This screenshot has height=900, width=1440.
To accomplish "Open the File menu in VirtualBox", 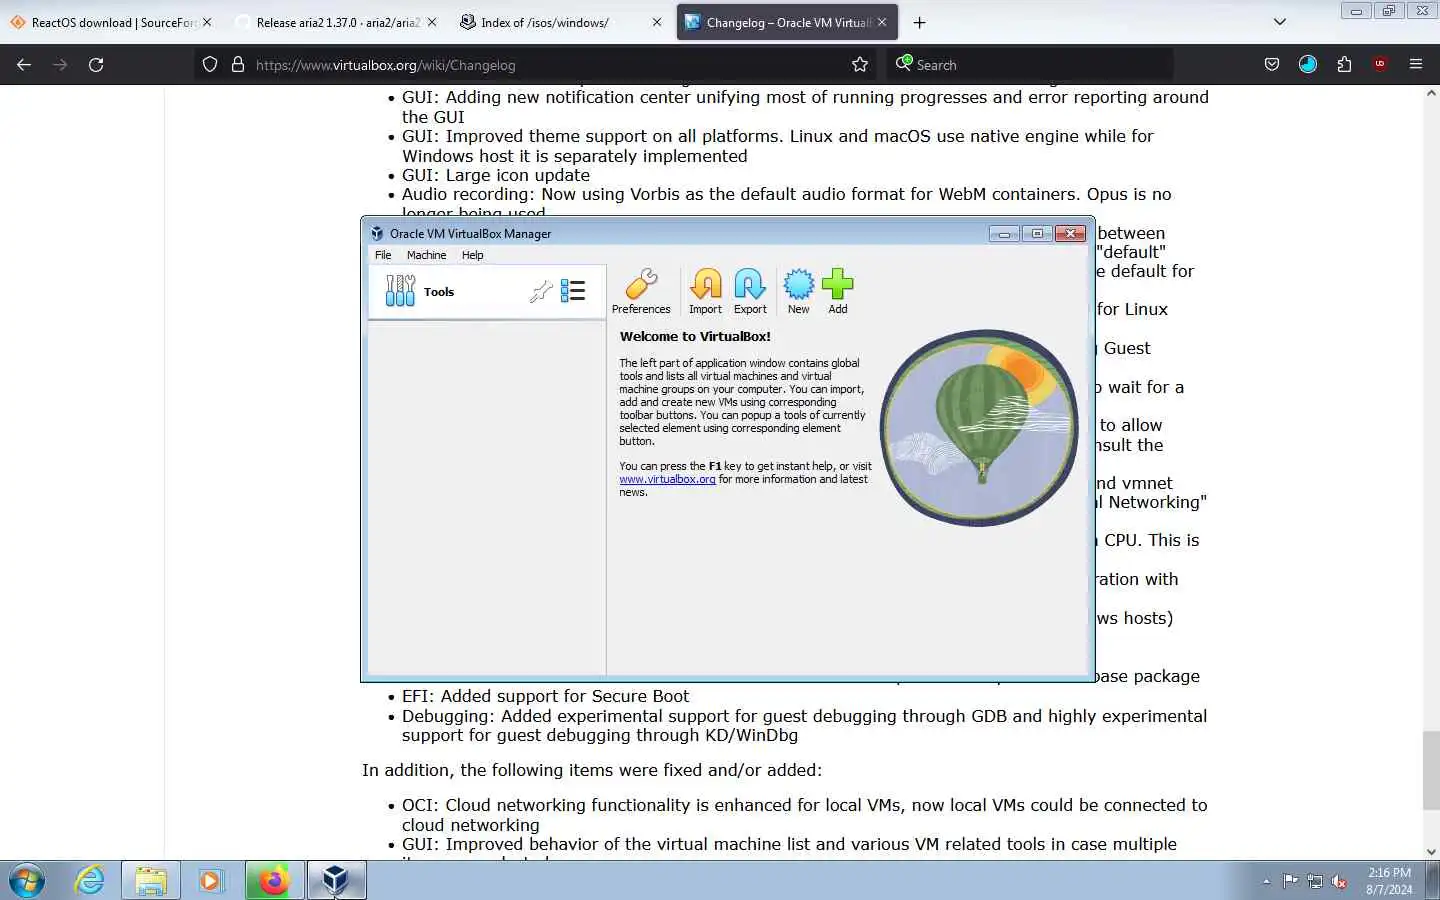I will pyautogui.click(x=383, y=255).
